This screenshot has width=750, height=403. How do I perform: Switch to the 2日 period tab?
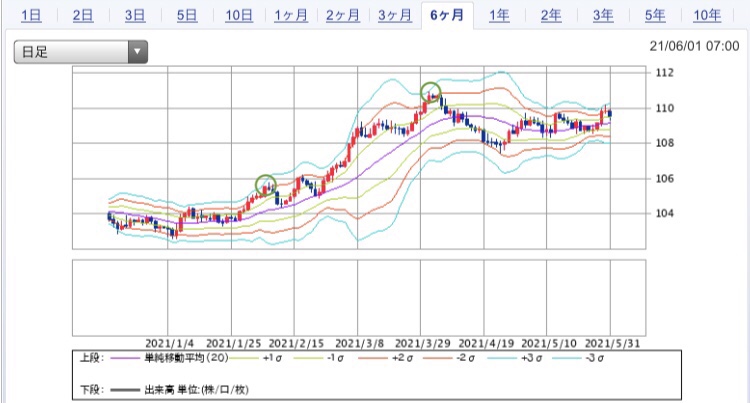pos(83,15)
